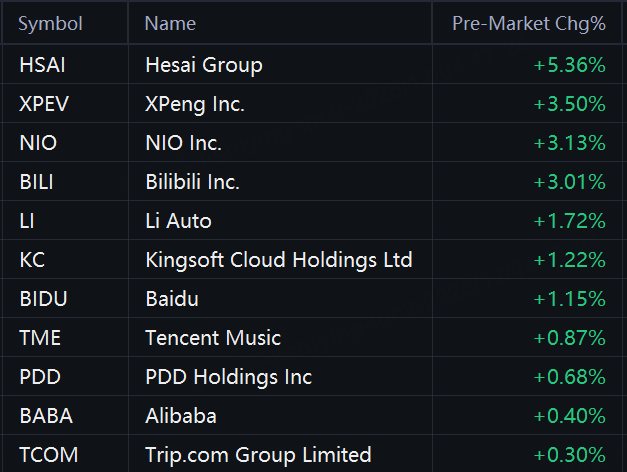627x472 pixels.
Task: Open Kingsoft Cloud Holdings Ltd
Action: tap(278, 260)
